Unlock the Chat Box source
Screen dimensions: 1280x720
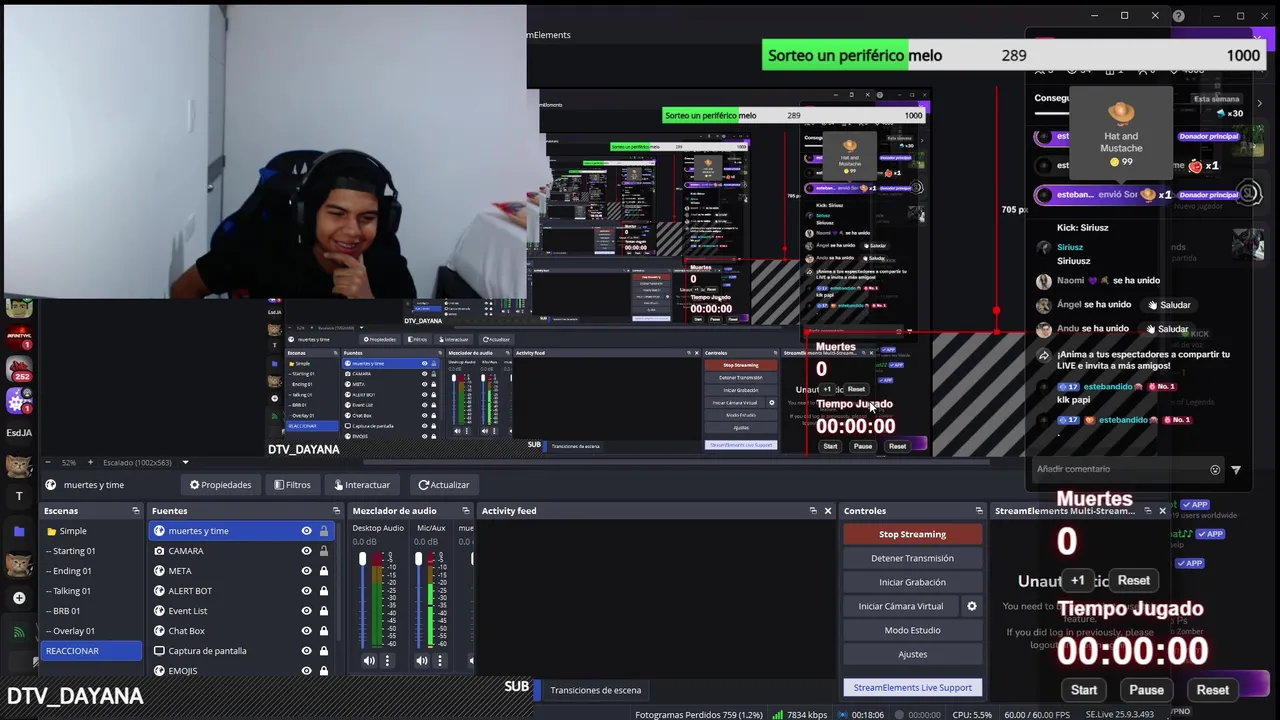pos(324,631)
